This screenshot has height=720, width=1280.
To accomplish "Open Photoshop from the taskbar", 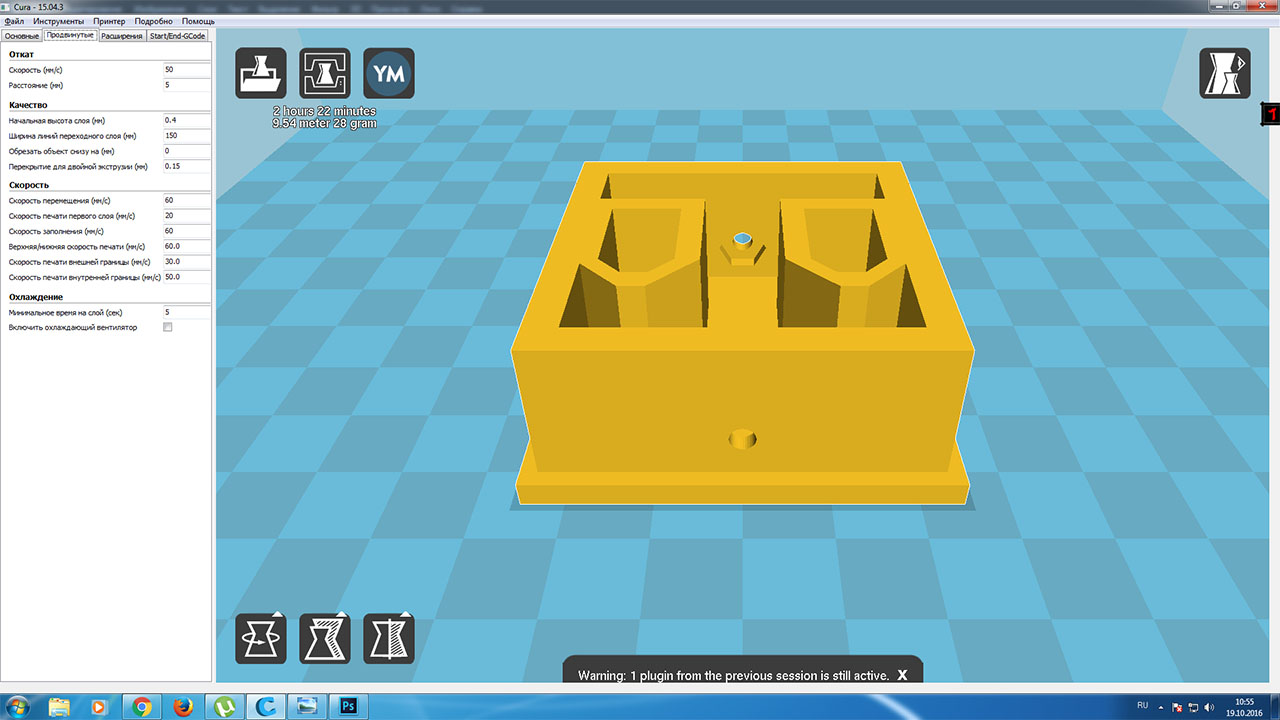I will (349, 706).
